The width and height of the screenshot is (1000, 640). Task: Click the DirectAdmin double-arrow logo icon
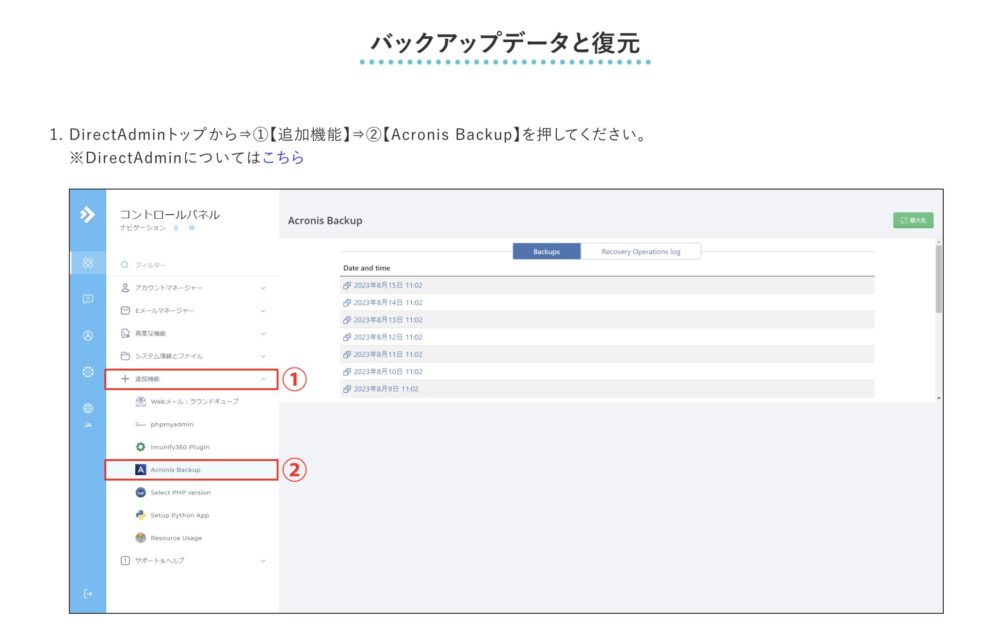pyautogui.click(x=87, y=215)
